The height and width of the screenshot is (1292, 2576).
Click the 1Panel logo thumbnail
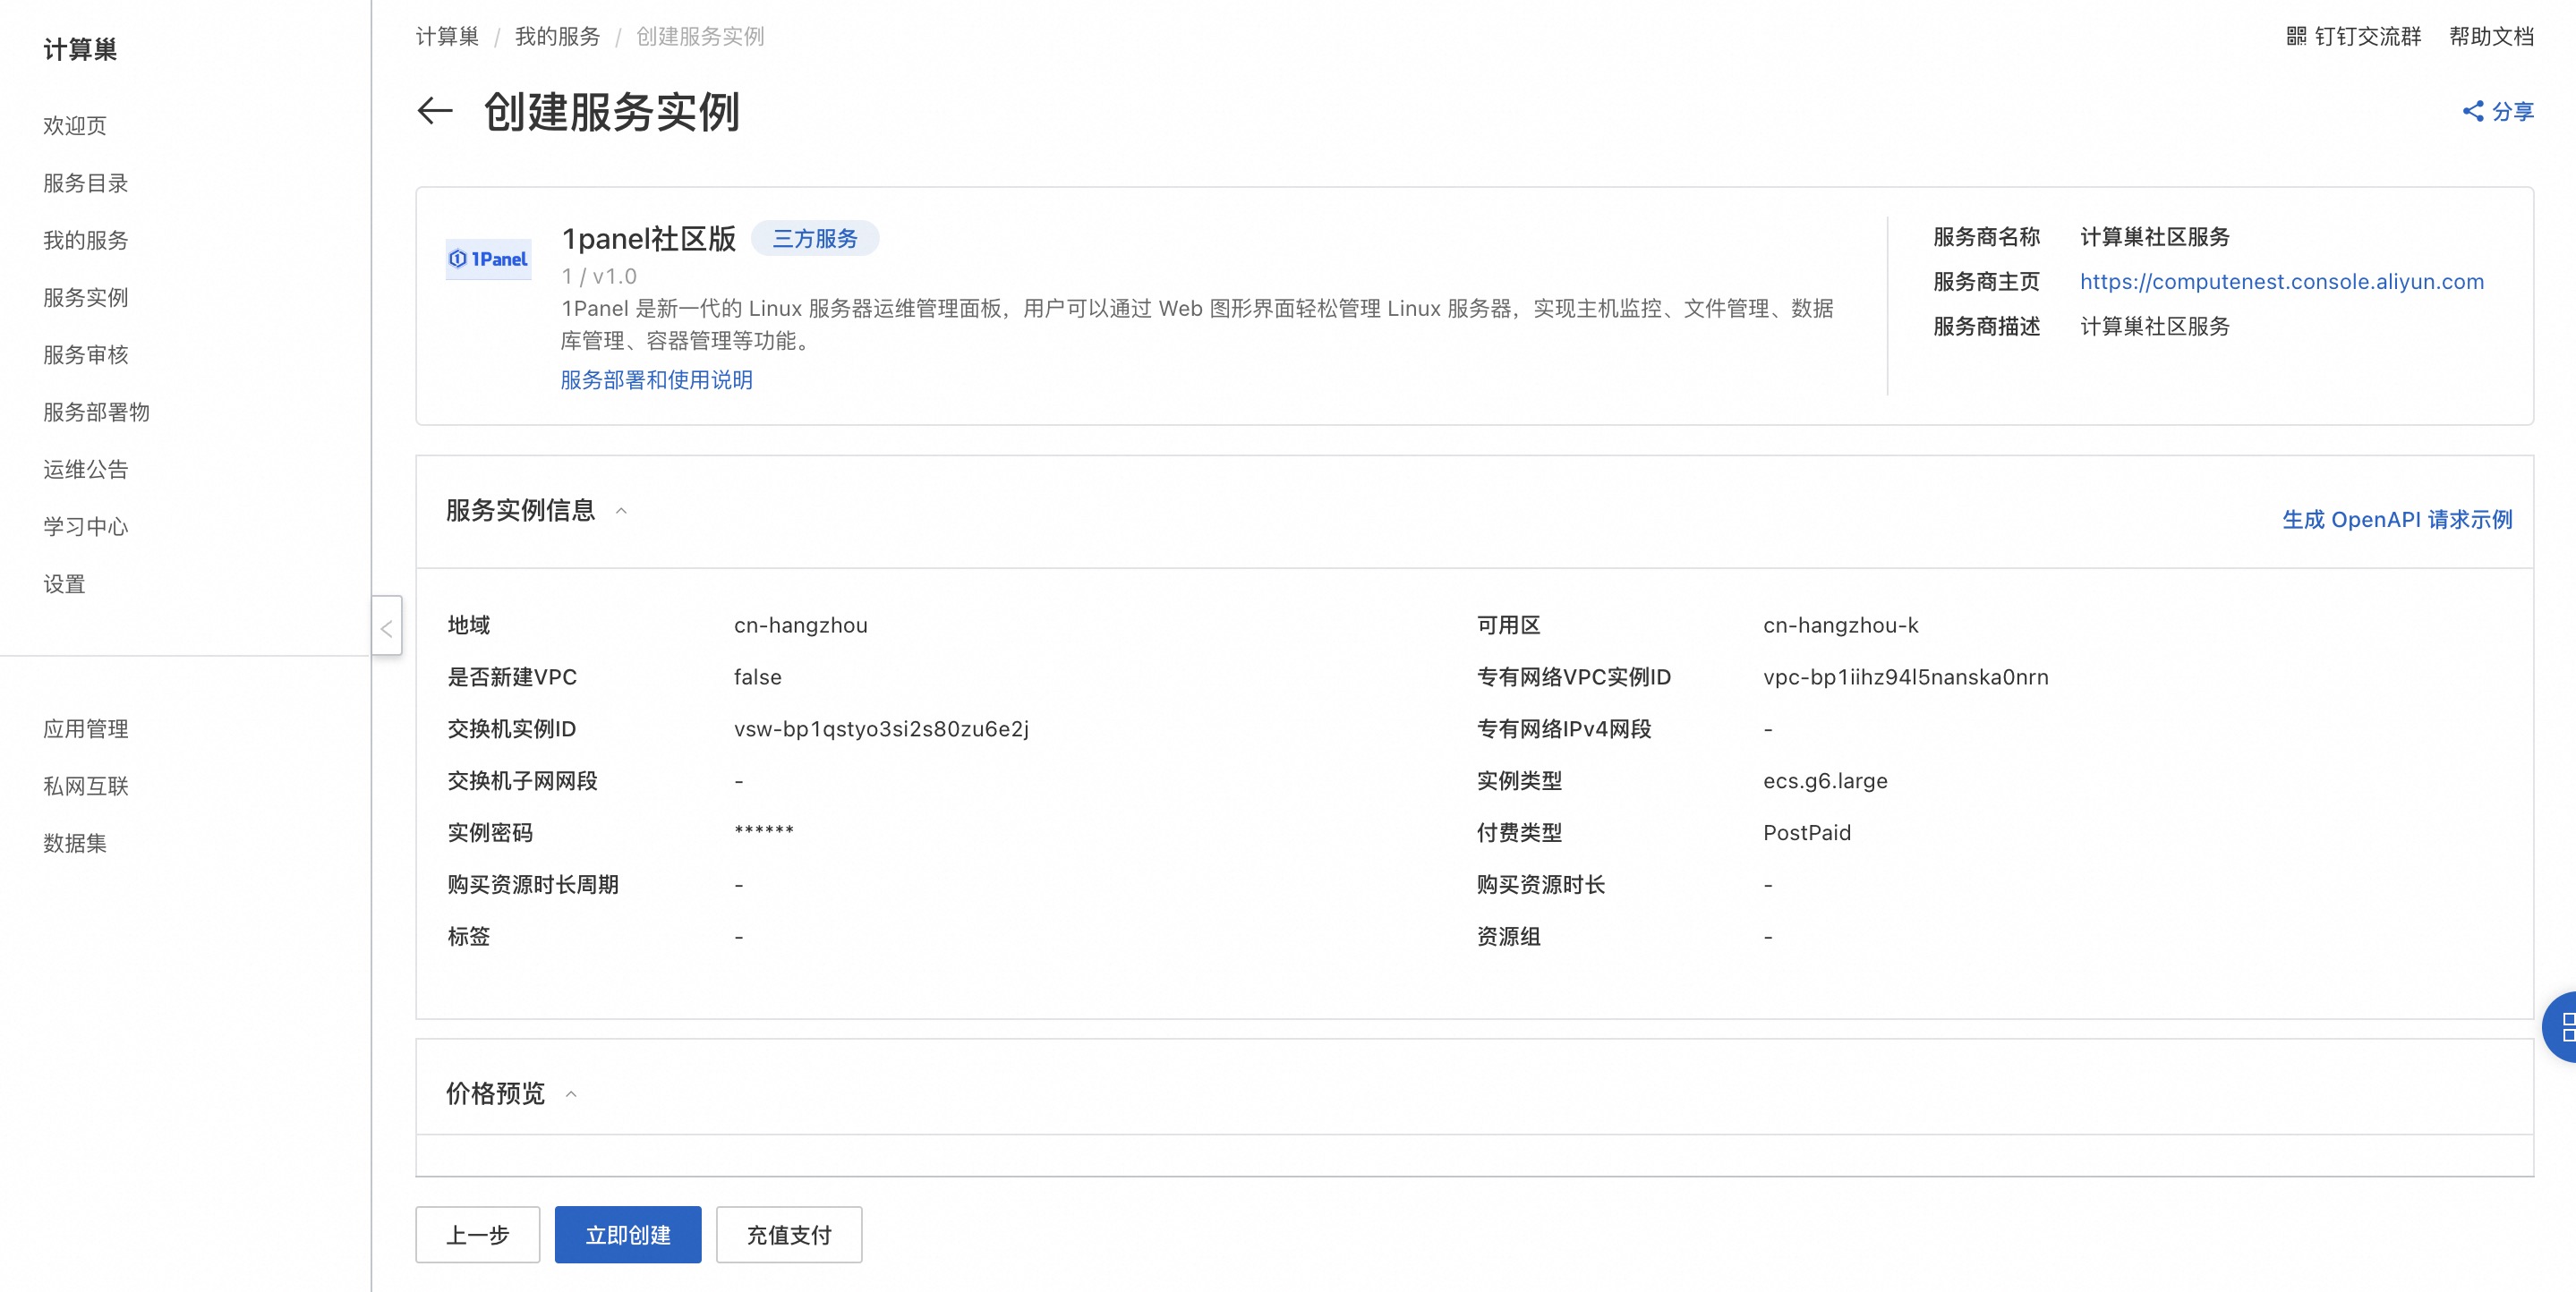pos(488,259)
